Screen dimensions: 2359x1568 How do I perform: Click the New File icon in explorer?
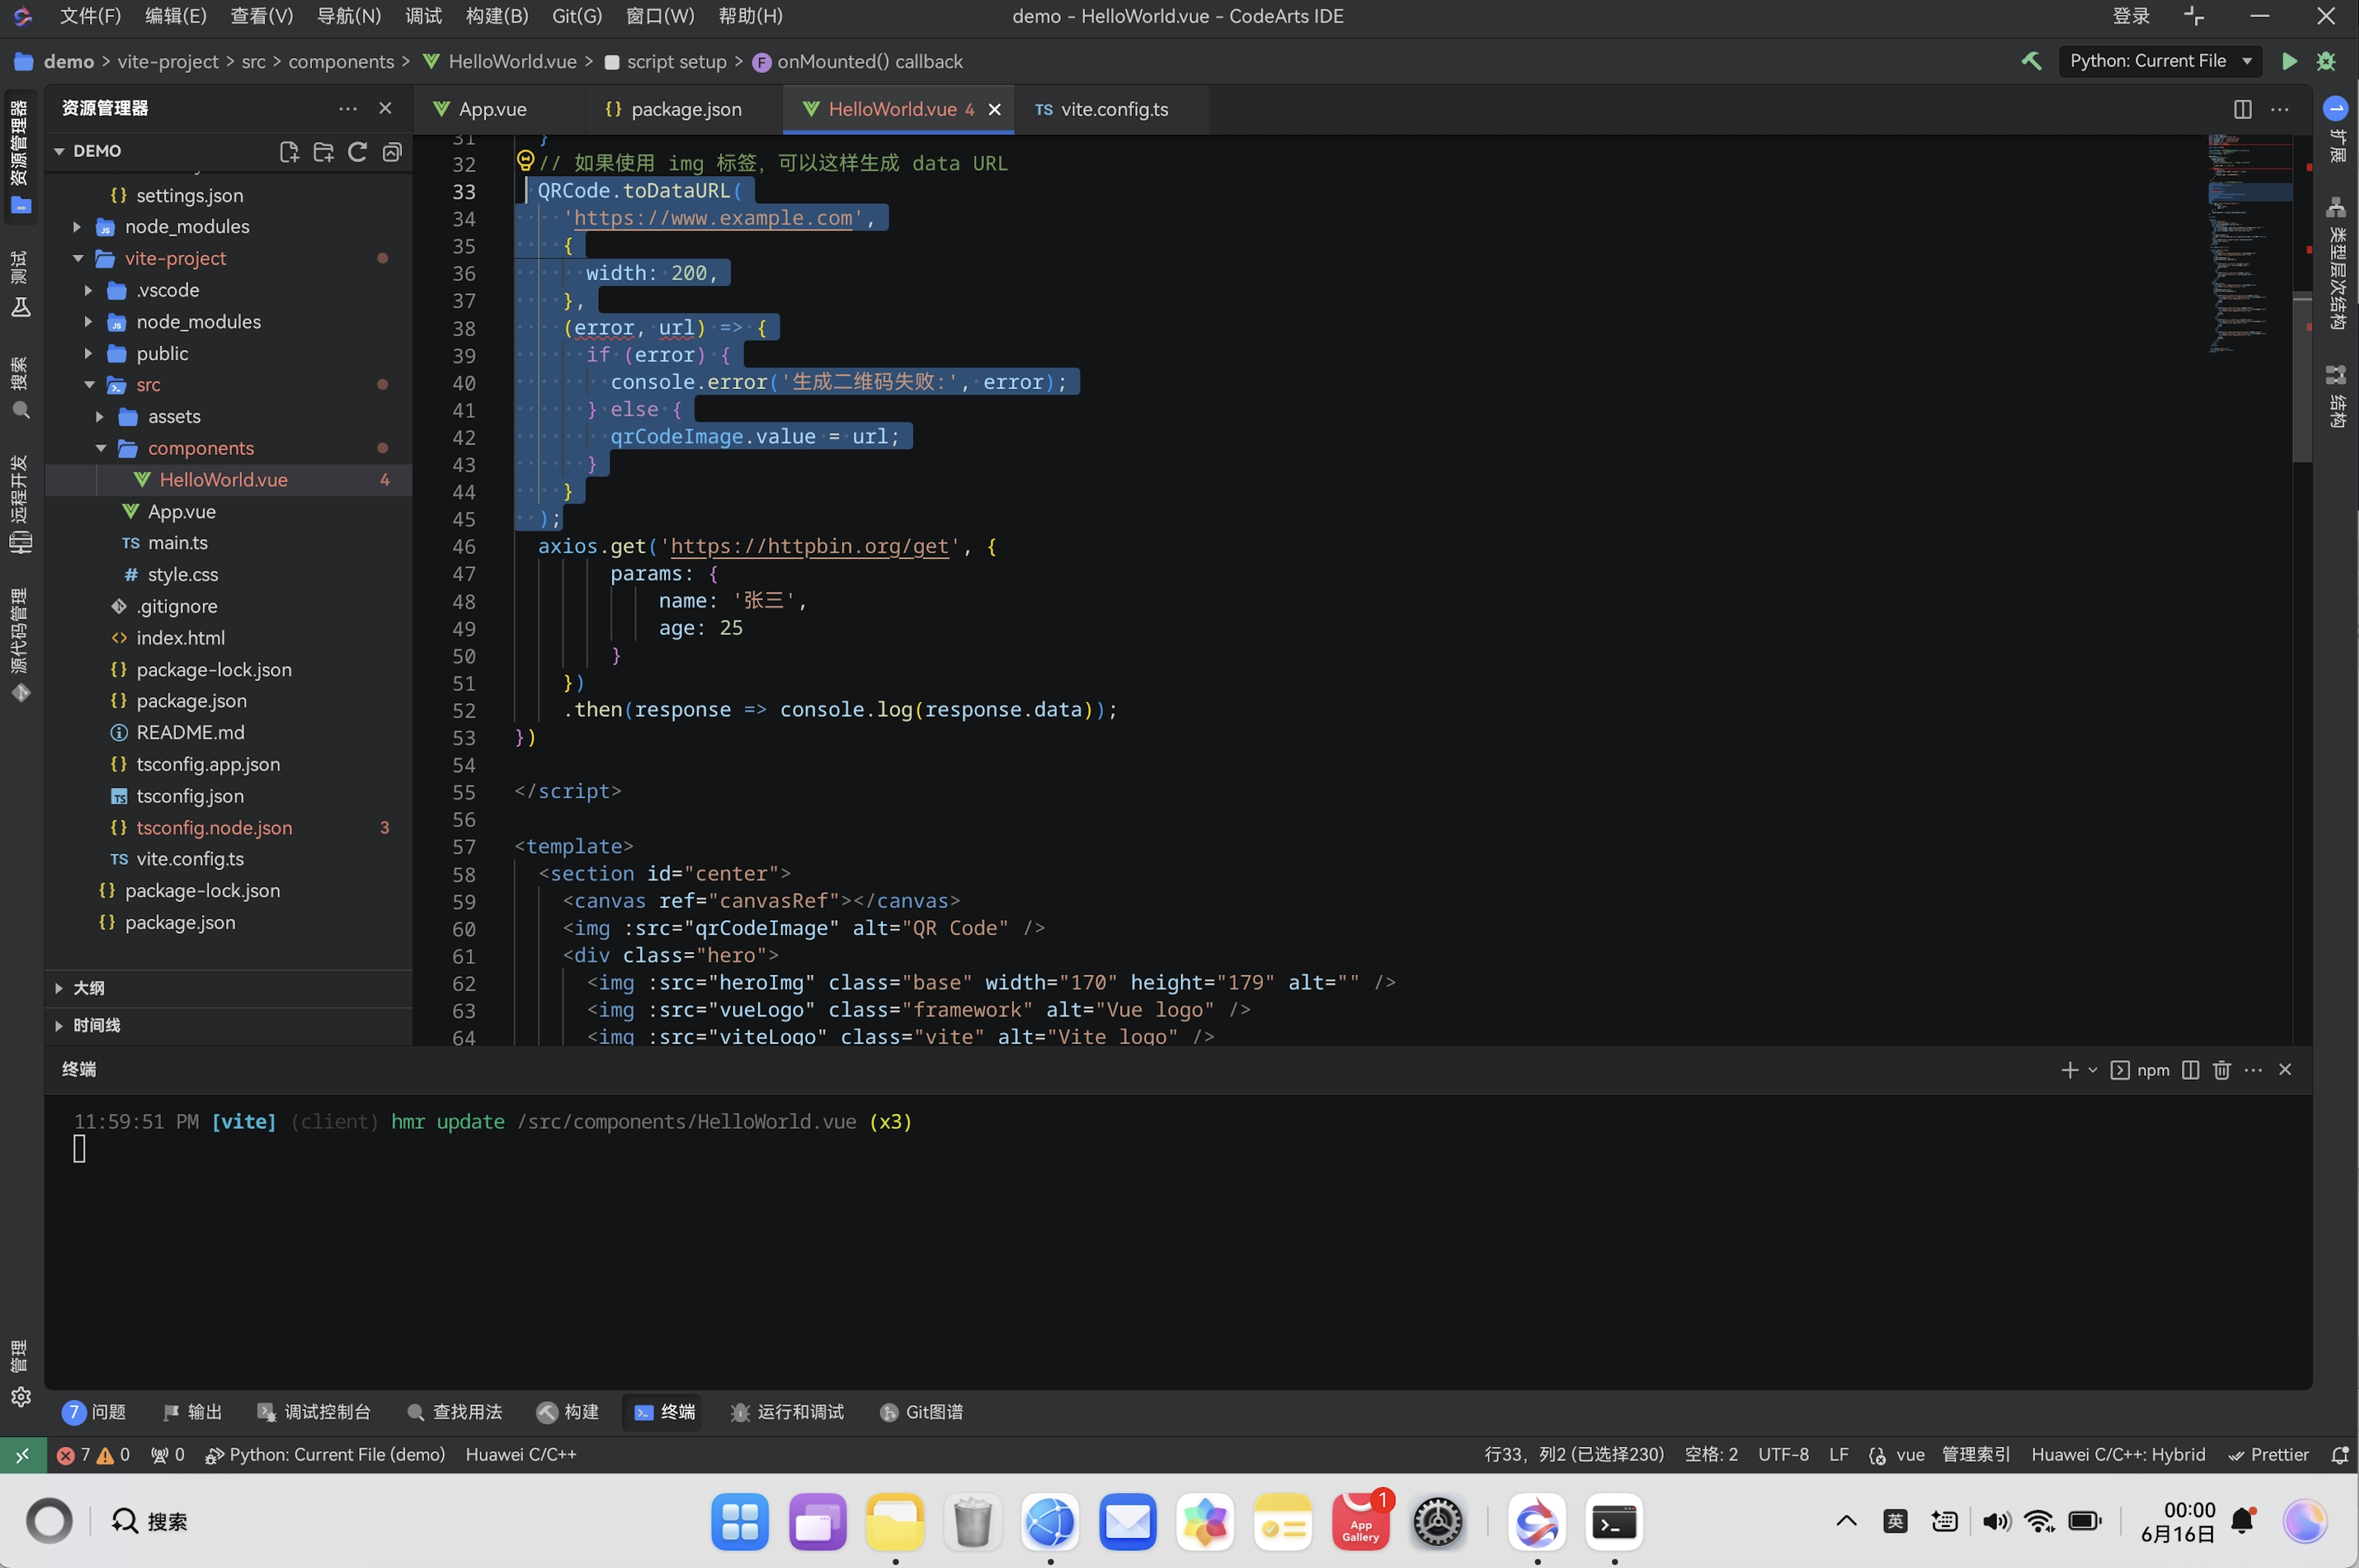(289, 151)
